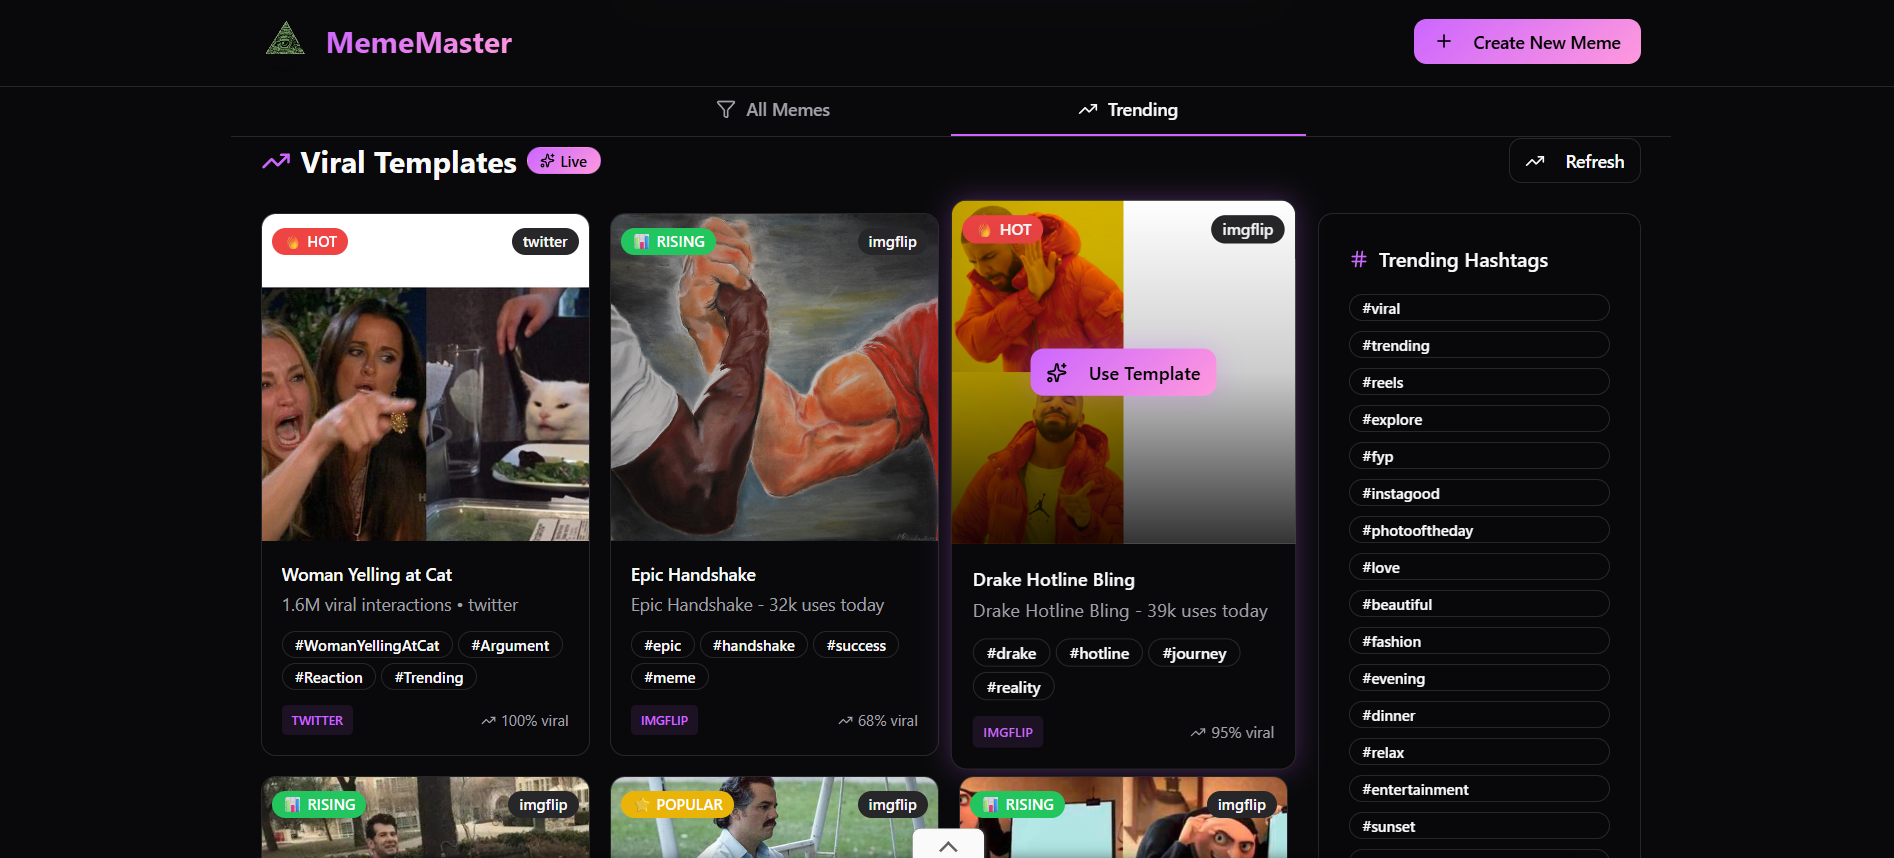Click the 100% viral trend indicator

pos(525,721)
